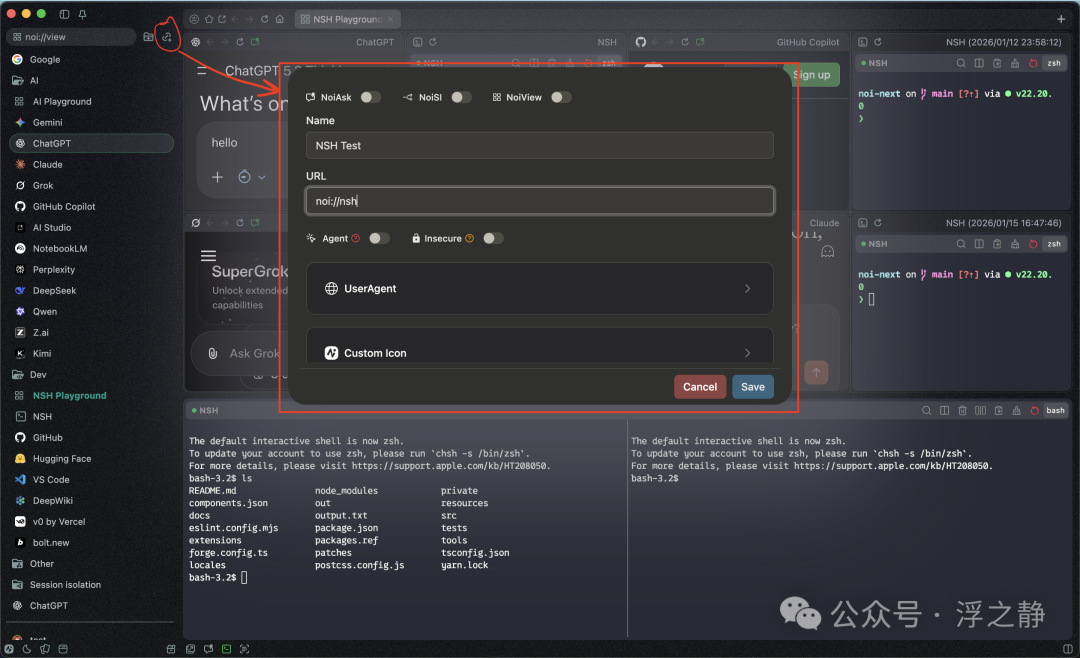The image size is (1080, 658).
Task: Enable the NoiAsk toggle
Action: 370,97
